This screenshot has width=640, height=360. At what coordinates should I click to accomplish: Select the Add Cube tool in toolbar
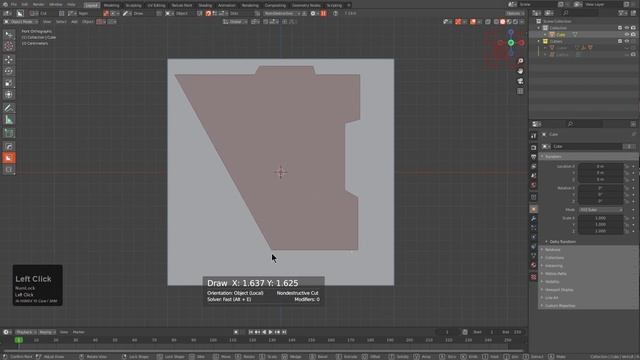click(x=9, y=133)
